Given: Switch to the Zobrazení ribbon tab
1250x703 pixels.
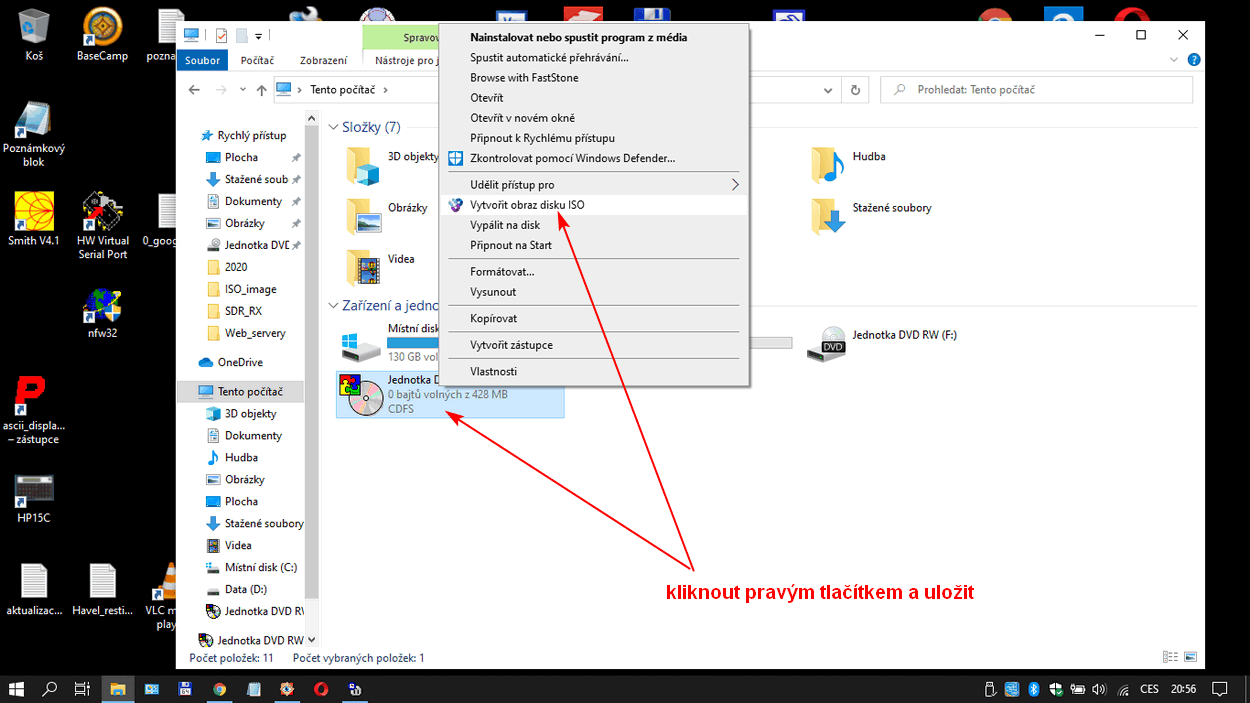Looking at the screenshot, I should [323, 61].
